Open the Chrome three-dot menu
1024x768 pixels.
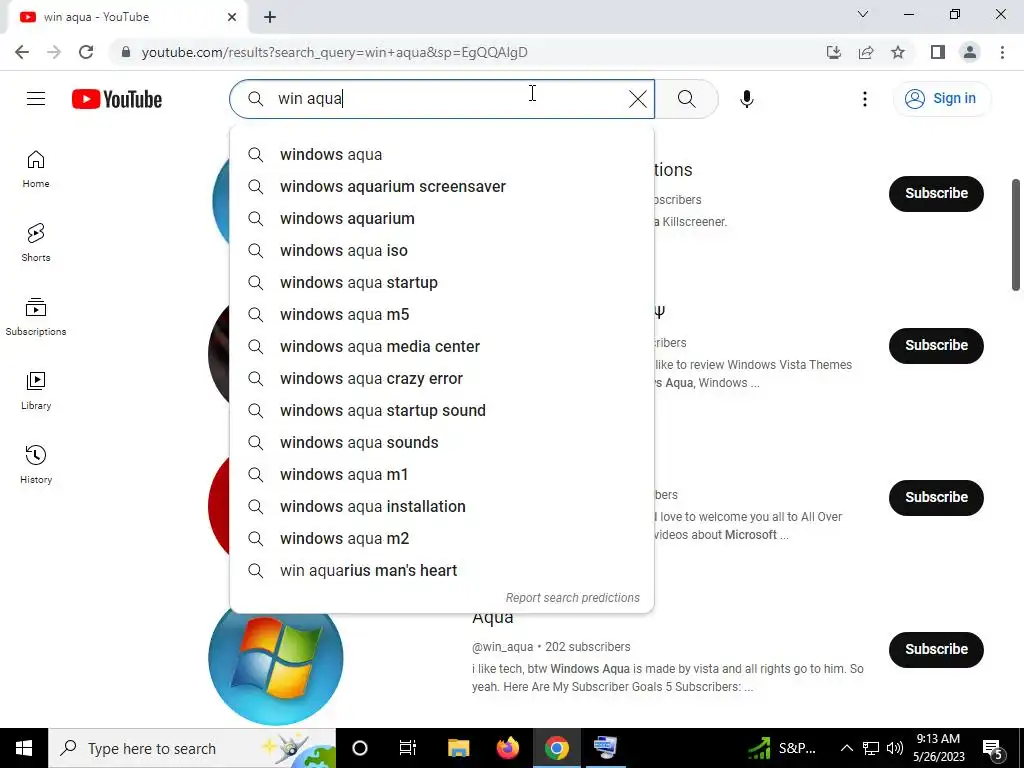click(x=1002, y=52)
